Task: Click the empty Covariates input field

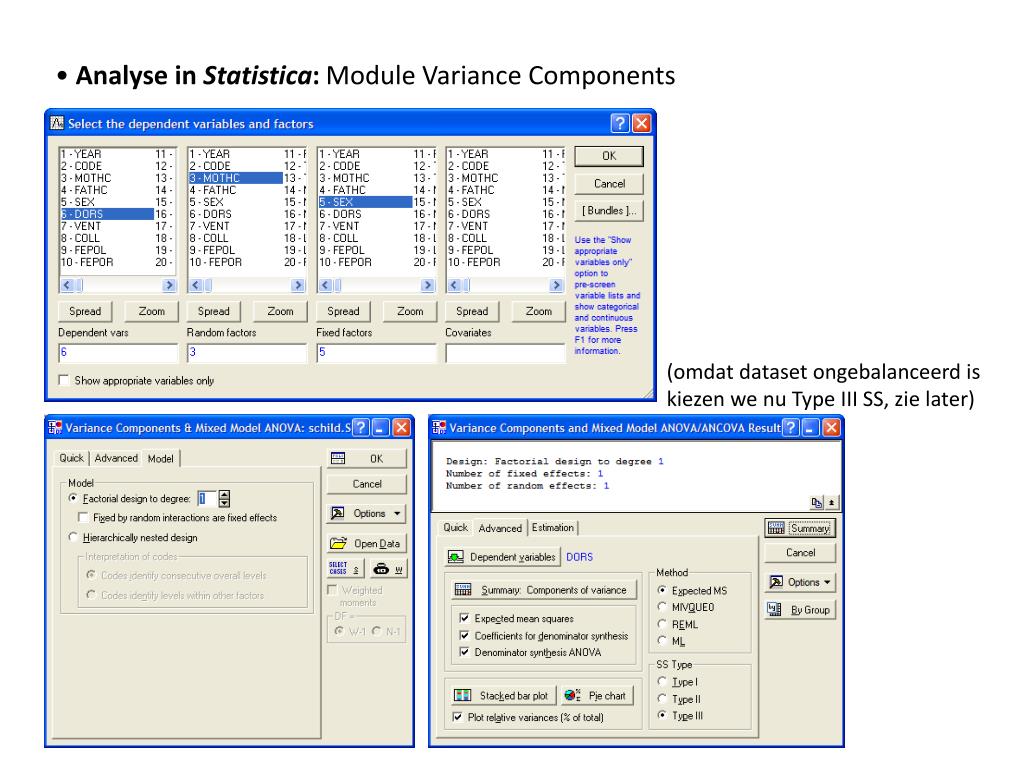Action: tap(505, 353)
